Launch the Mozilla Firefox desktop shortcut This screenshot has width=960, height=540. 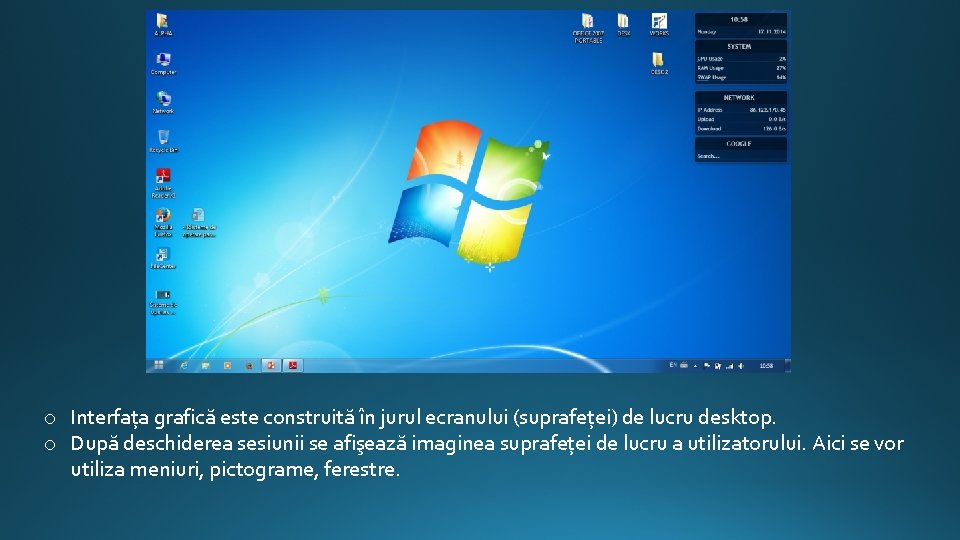point(163,222)
